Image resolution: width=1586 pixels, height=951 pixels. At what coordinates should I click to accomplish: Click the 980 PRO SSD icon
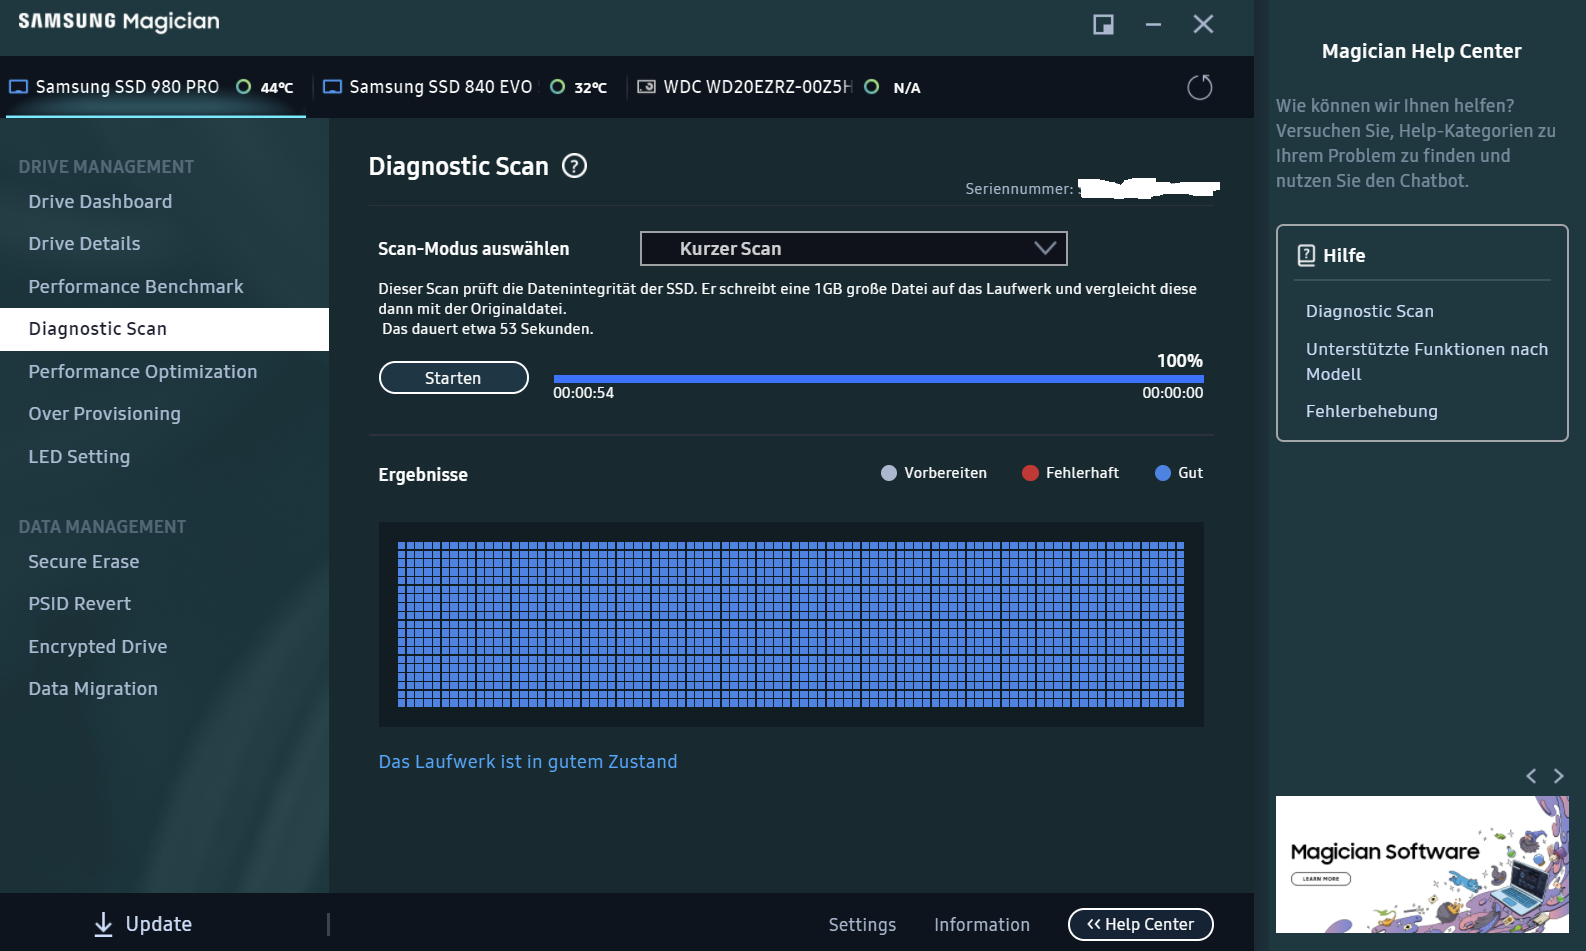[x=19, y=87]
